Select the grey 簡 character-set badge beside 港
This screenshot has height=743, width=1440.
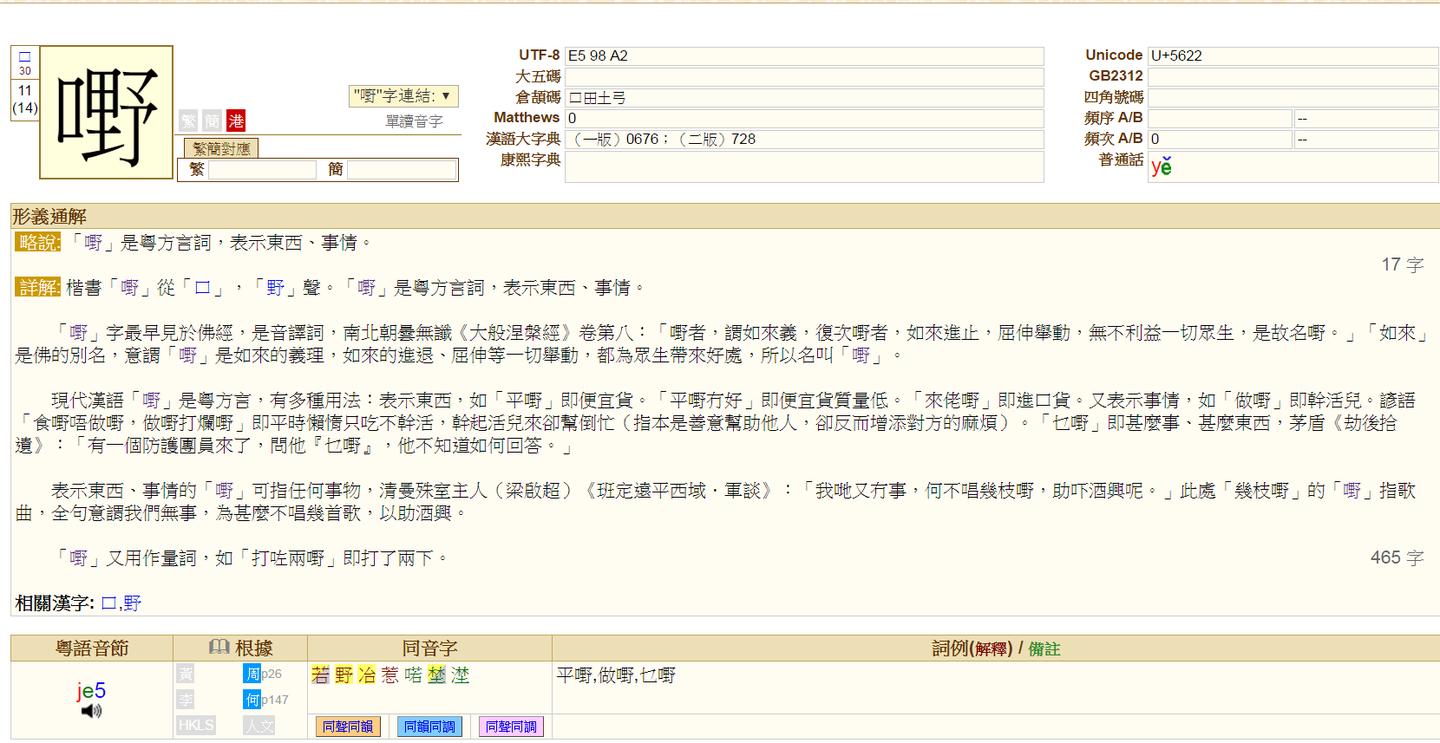coord(211,120)
